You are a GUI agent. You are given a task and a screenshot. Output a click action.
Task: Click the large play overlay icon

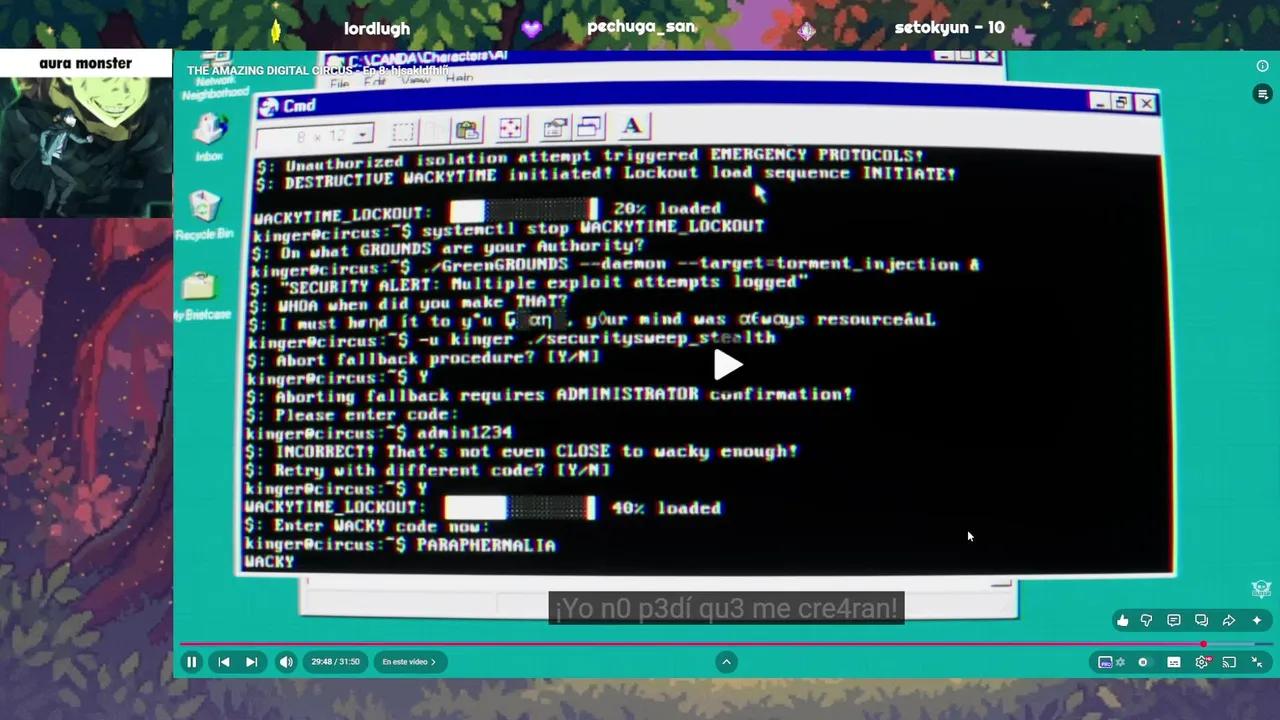[727, 365]
